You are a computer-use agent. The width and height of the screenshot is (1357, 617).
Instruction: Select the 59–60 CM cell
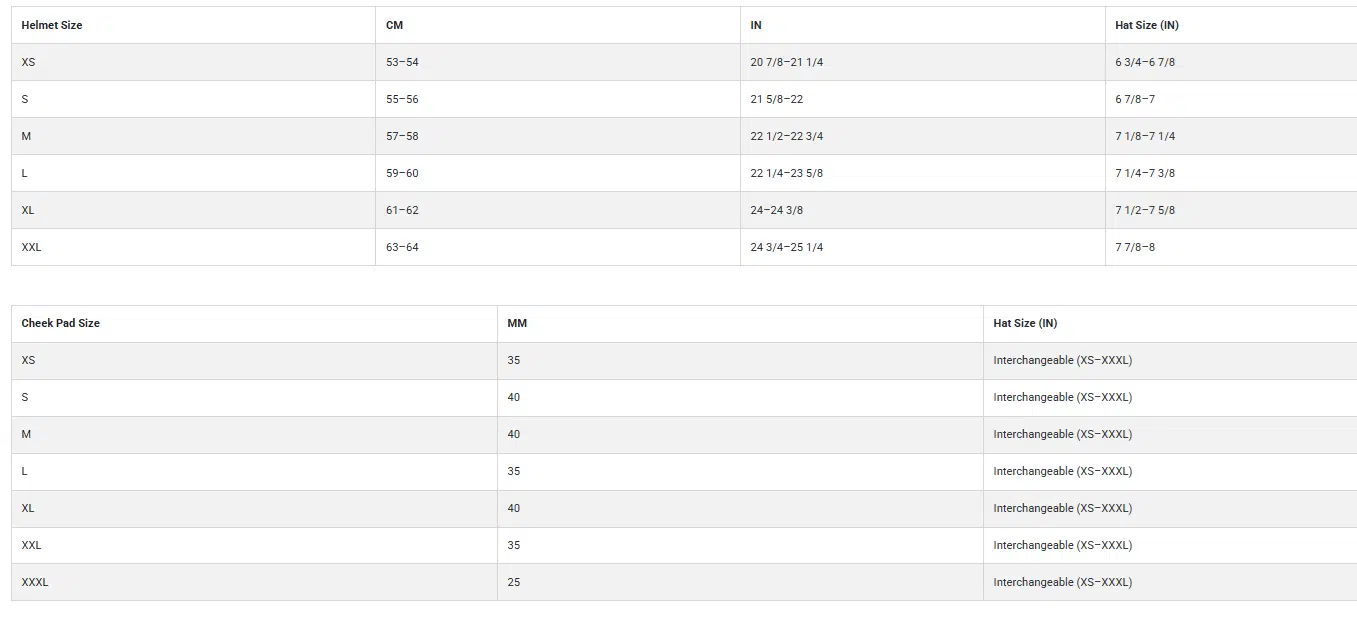[402, 173]
